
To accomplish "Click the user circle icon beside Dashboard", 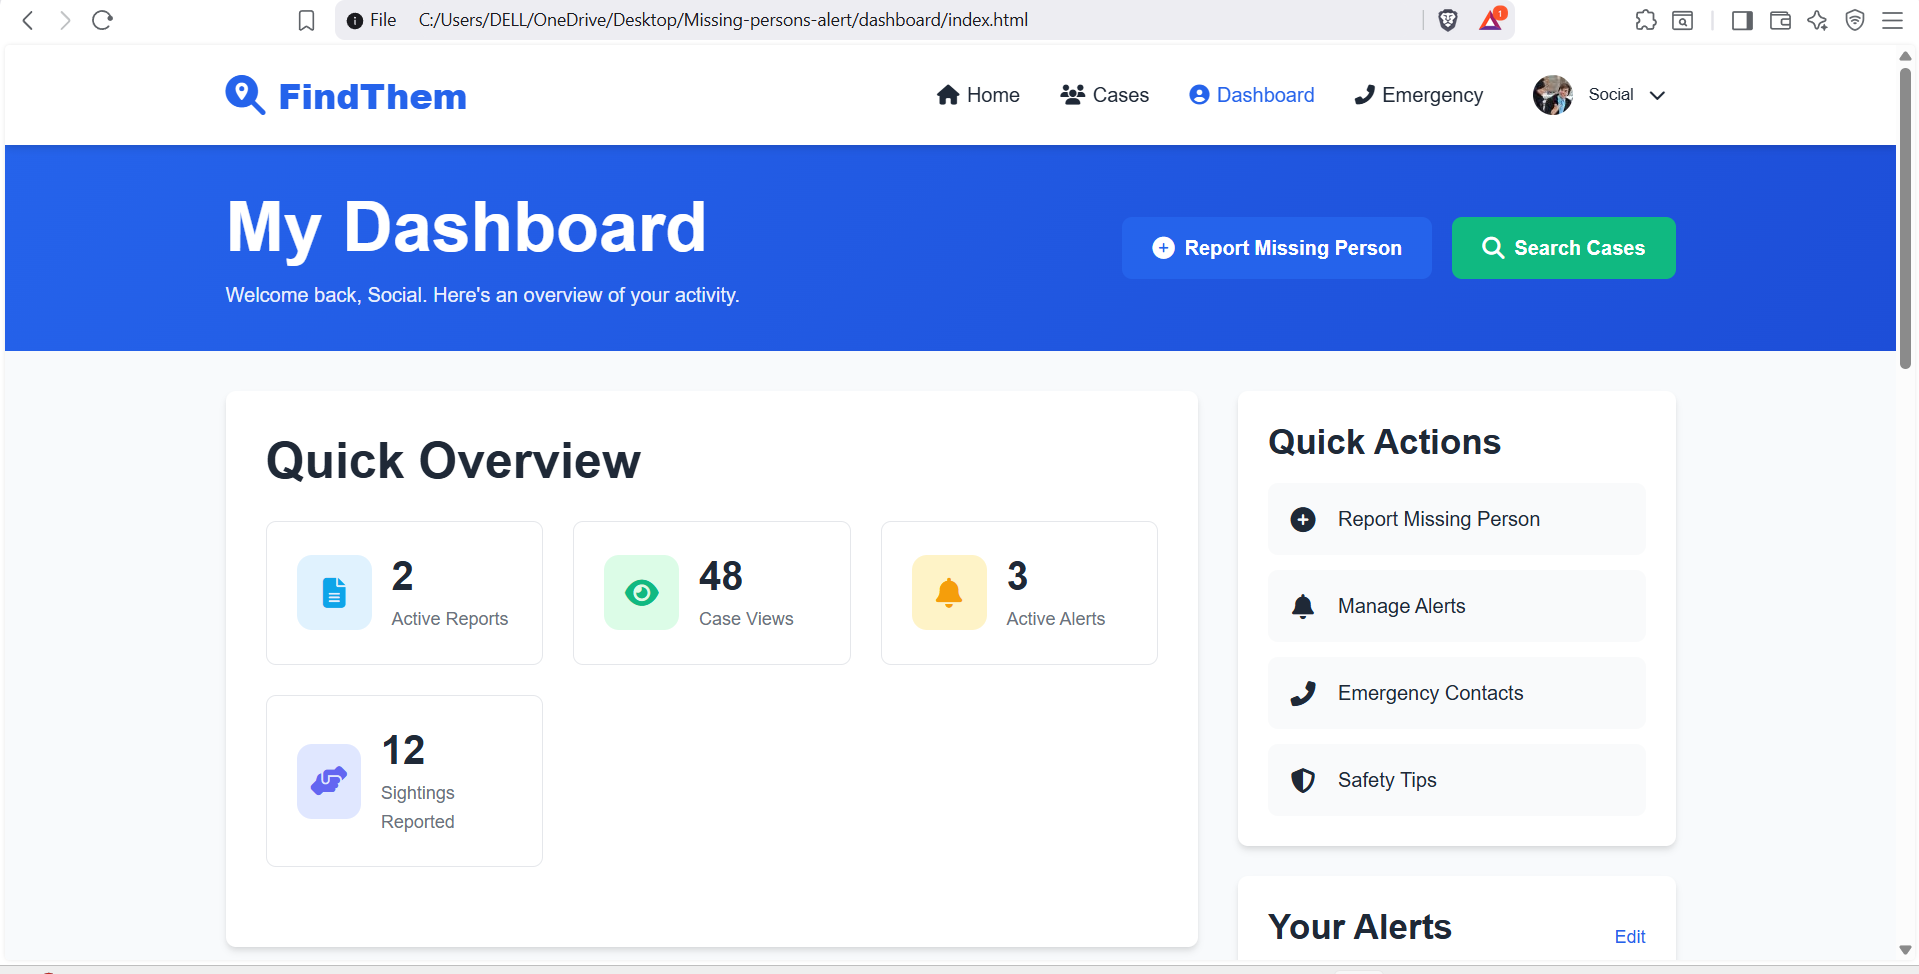I will 1199,95.
